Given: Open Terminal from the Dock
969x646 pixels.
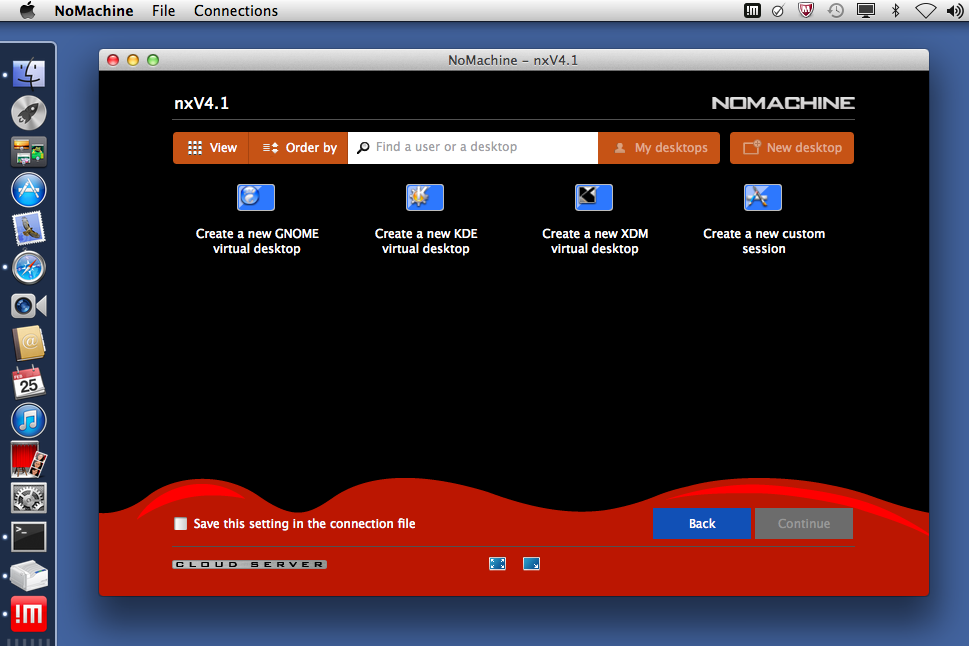Looking at the screenshot, I should [x=28, y=537].
